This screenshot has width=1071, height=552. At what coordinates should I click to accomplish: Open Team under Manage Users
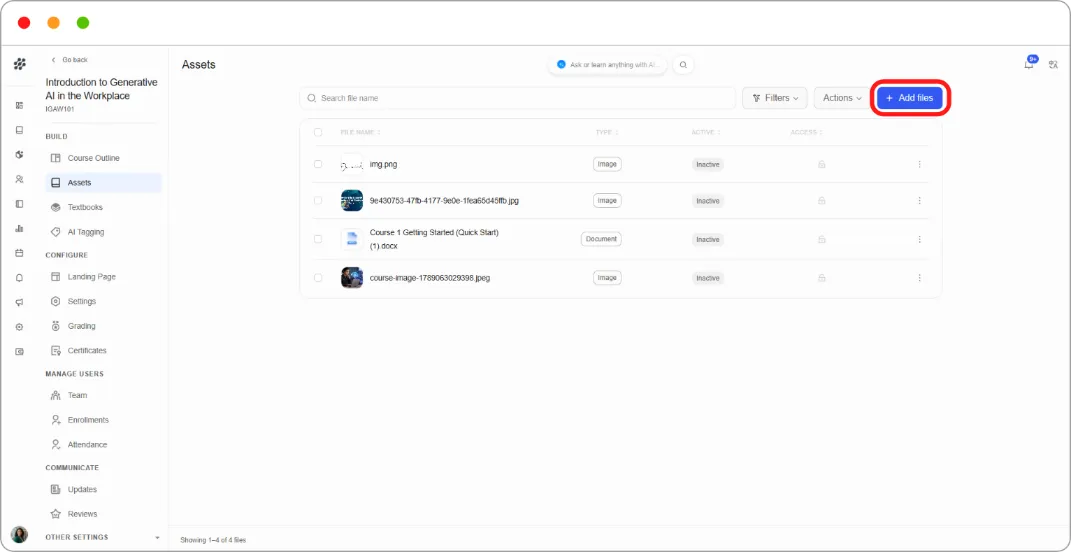tap(103, 396)
